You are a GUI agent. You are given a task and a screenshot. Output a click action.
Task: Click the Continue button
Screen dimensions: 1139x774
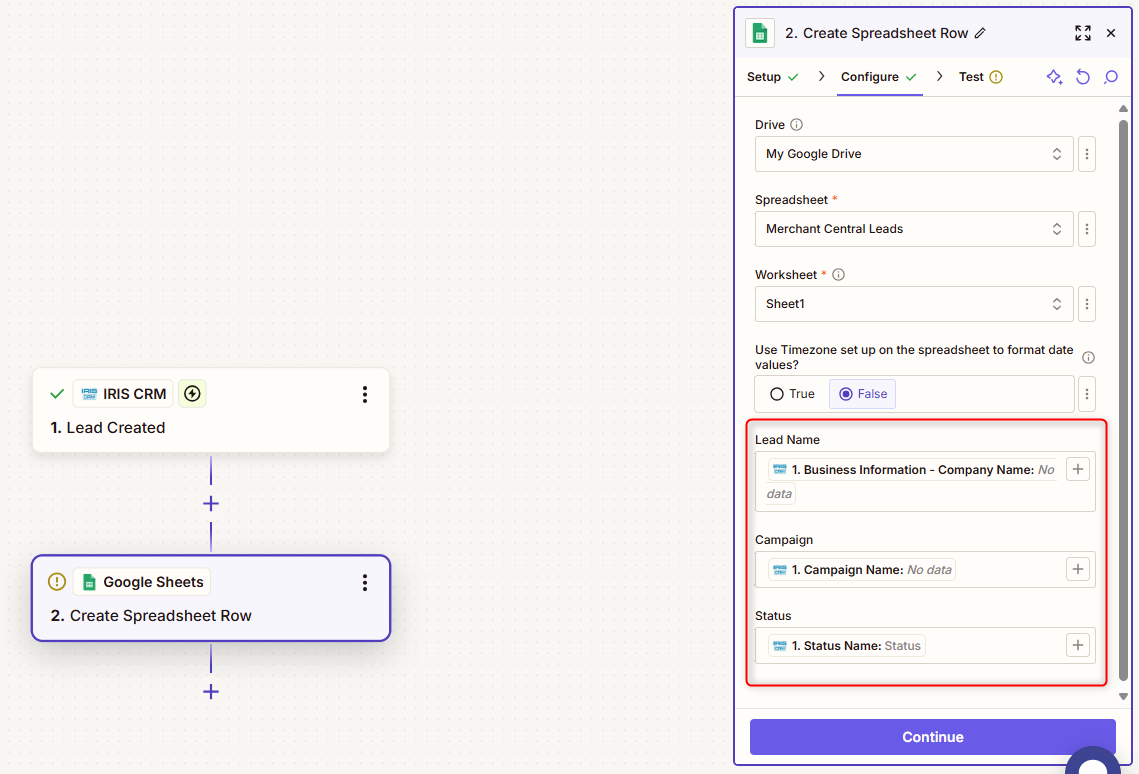[932, 737]
